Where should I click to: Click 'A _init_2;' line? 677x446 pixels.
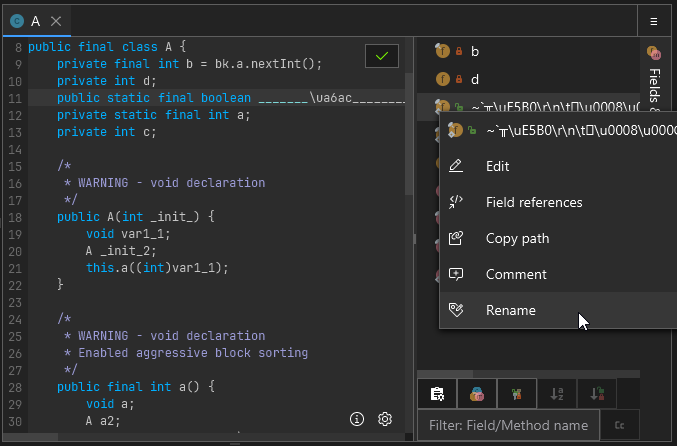tap(121, 251)
